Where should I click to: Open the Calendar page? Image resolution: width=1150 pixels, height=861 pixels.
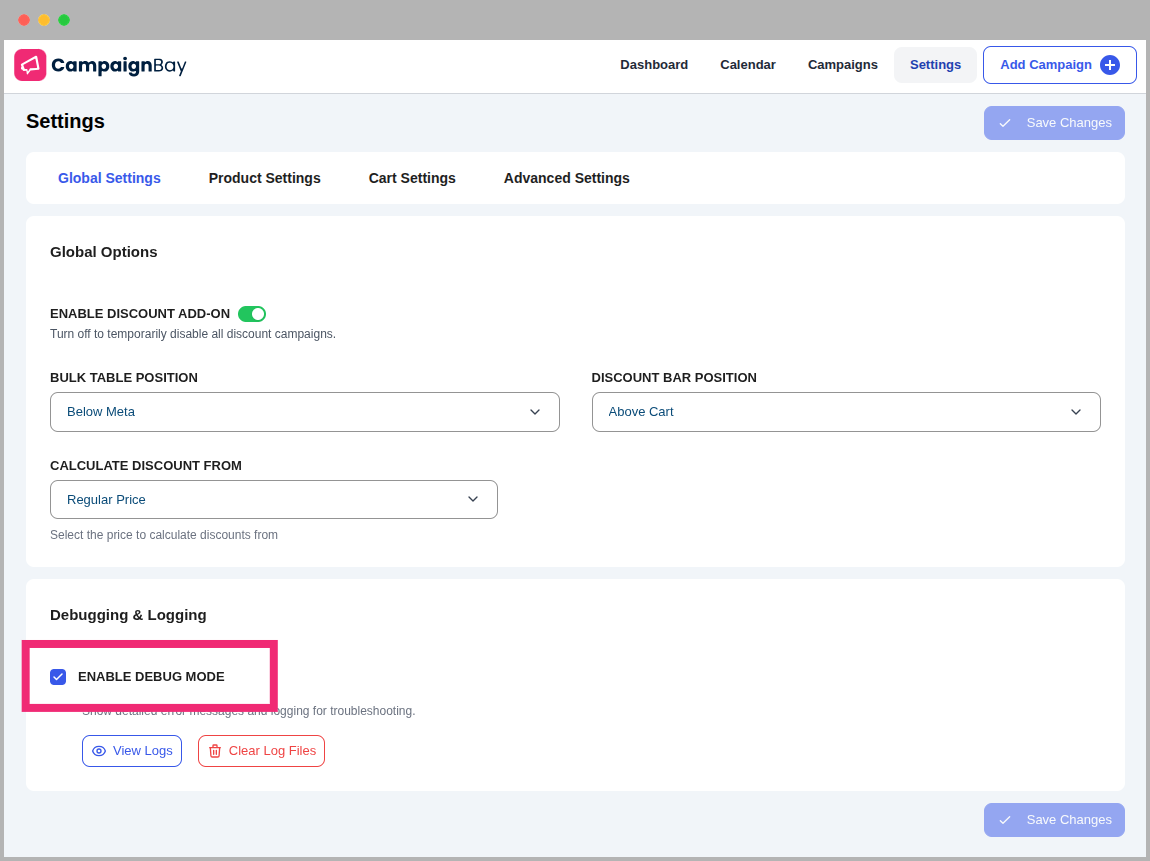click(x=747, y=65)
